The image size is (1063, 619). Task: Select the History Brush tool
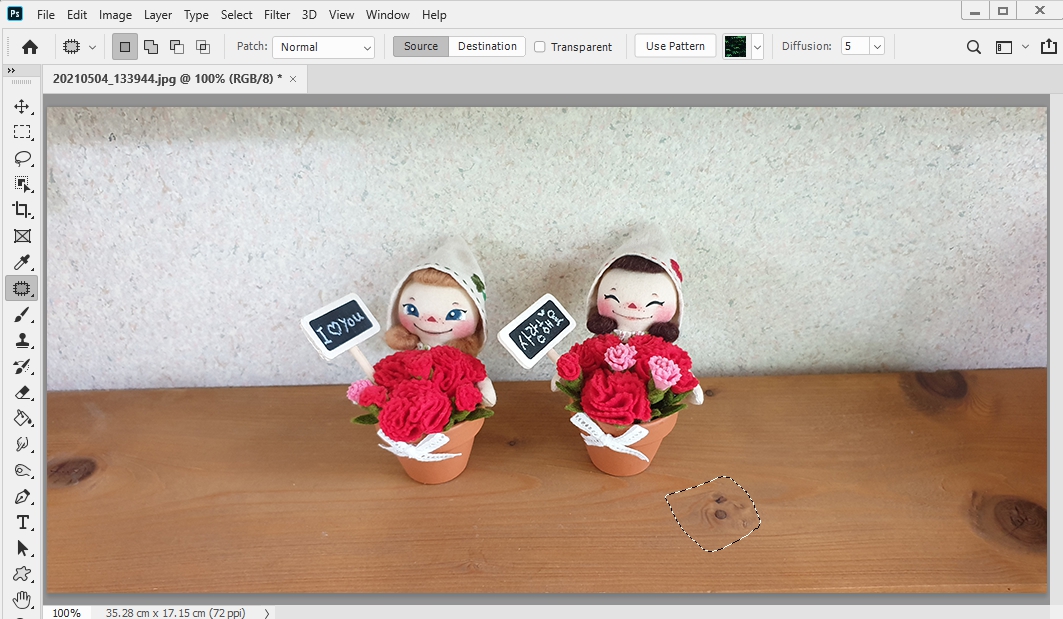pyautogui.click(x=22, y=366)
